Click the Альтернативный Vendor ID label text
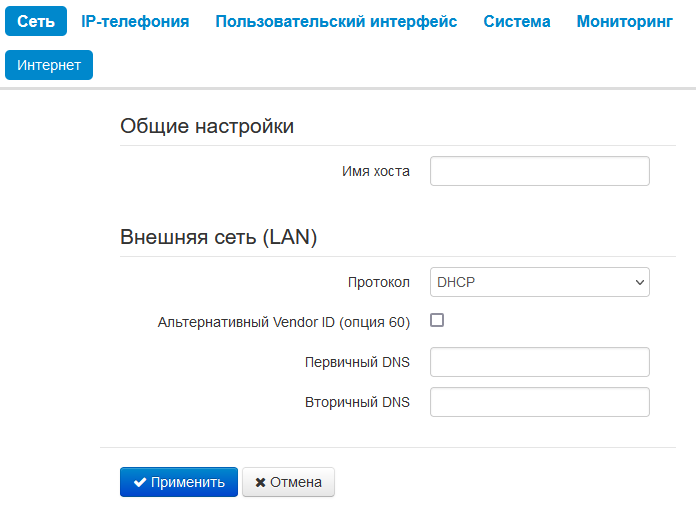Screen dimensions: 696x515 click(x=284, y=322)
